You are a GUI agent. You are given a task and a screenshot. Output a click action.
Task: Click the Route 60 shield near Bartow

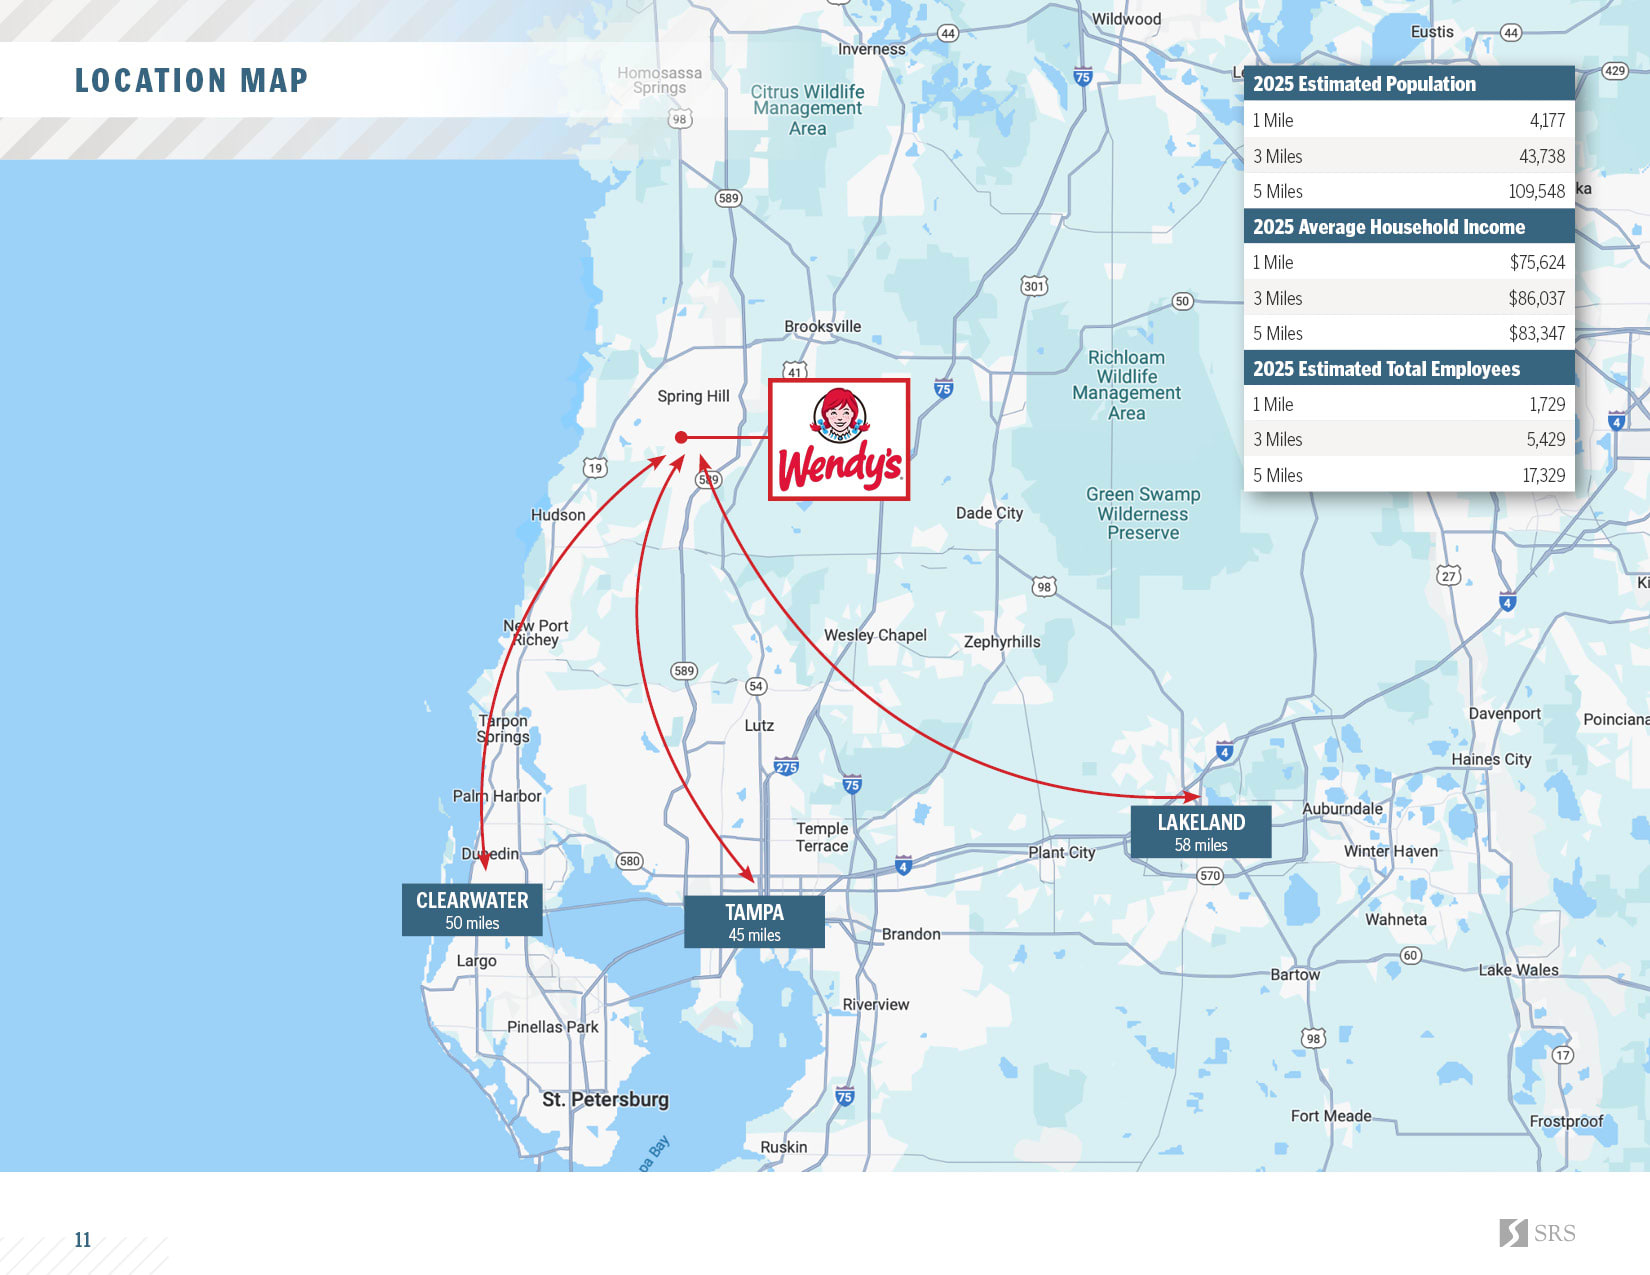point(1410,956)
